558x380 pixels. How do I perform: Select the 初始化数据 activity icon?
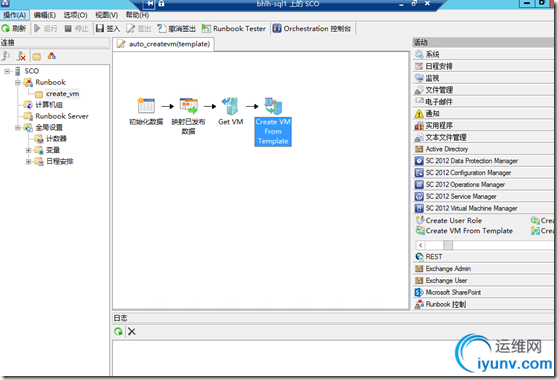pyautogui.click(x=146, y=106)
